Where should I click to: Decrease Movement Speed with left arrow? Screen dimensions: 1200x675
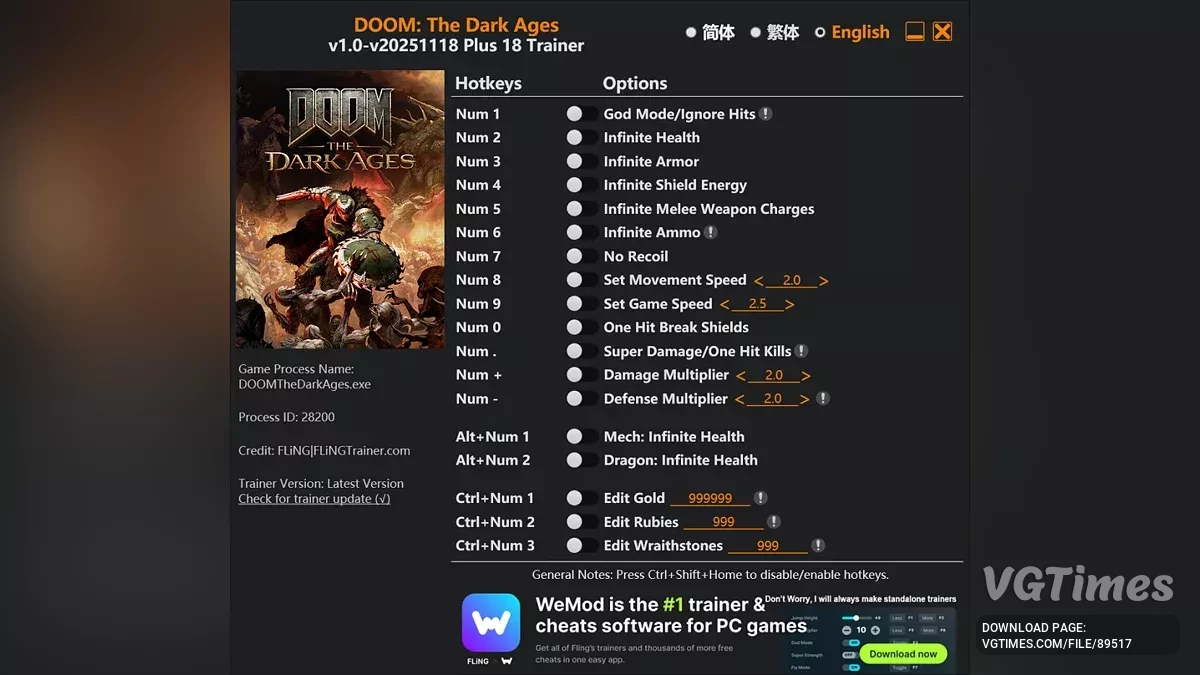pyautogui.click(x=759, y=281)
